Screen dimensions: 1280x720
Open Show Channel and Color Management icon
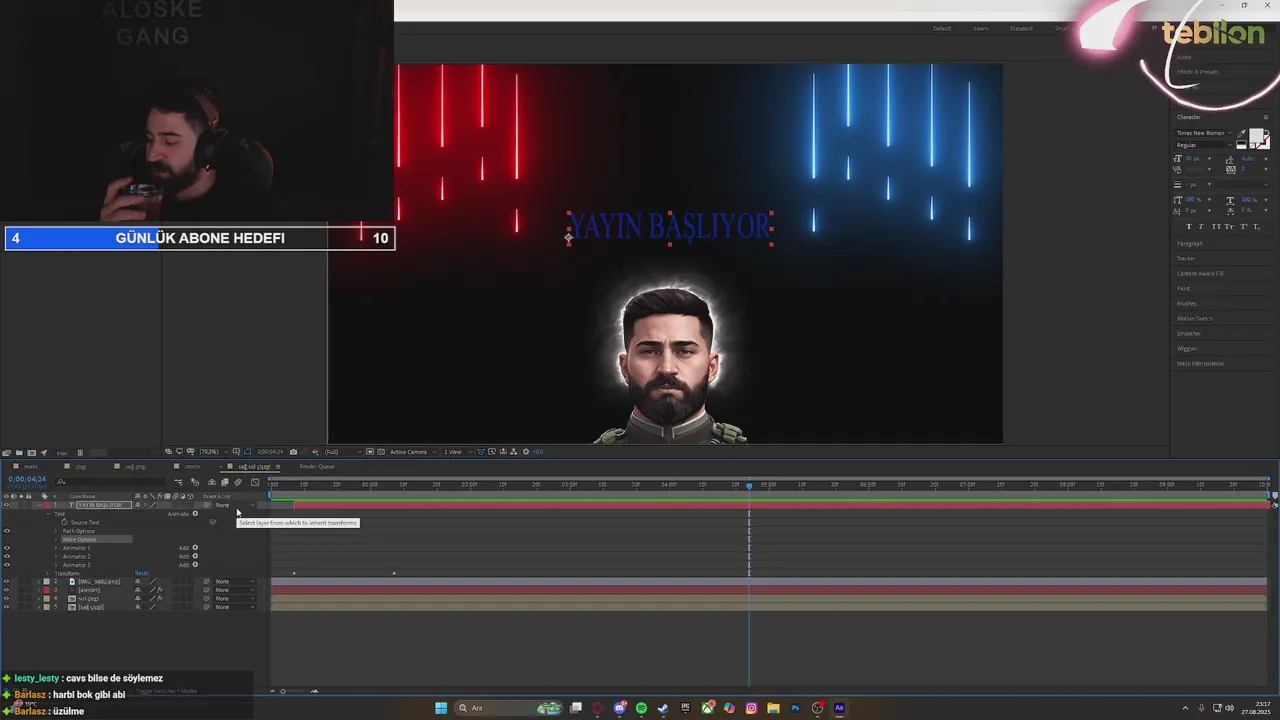click(x=315, y=452)
